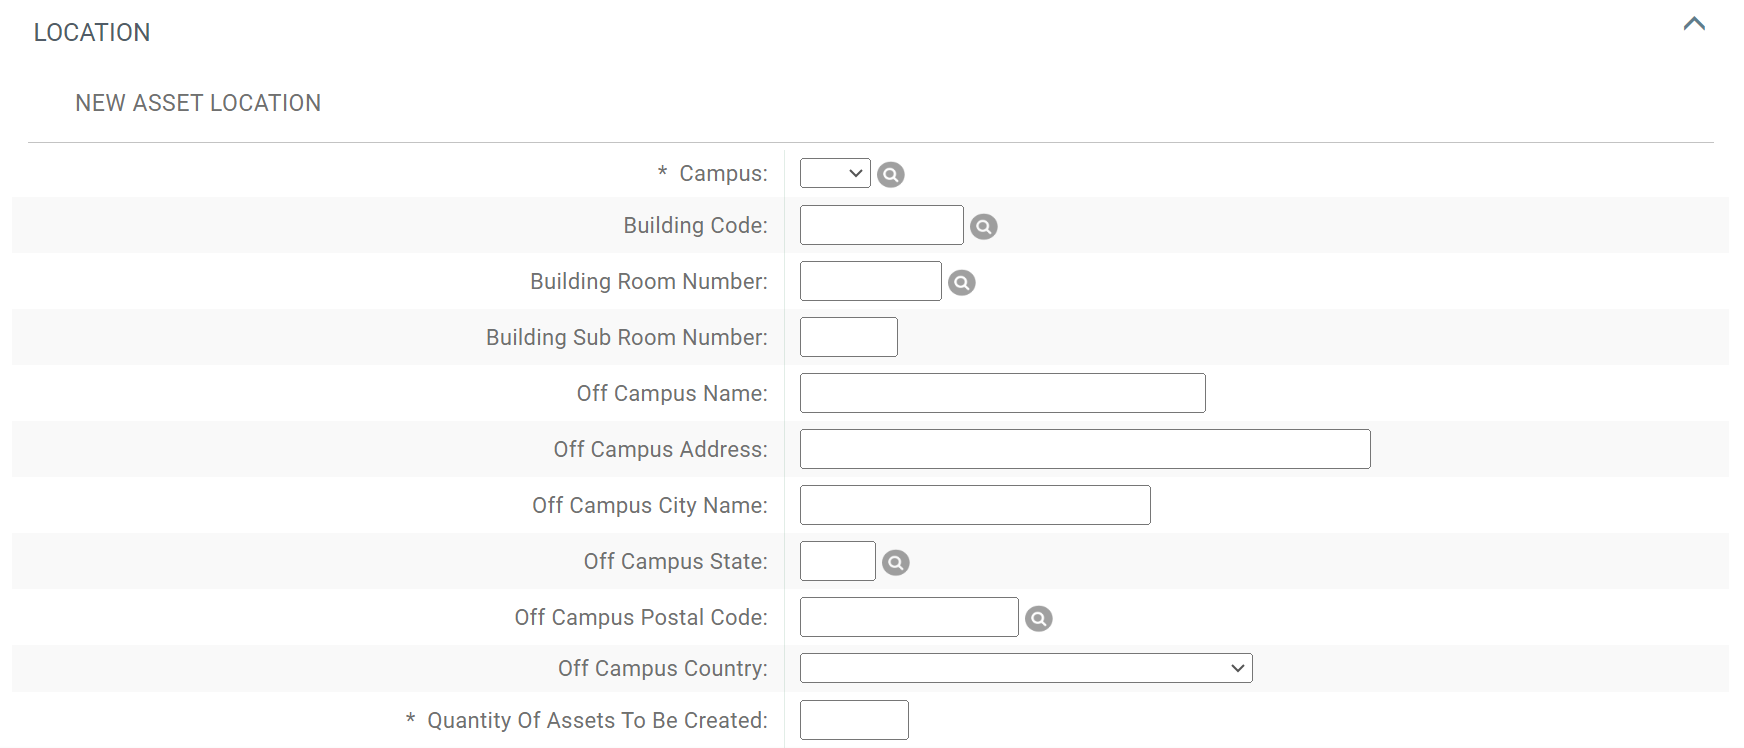The height and width of the screenshot is (748, 1744).
Task: Click the Off Campus State input box
Action: [x=837, y=561]
